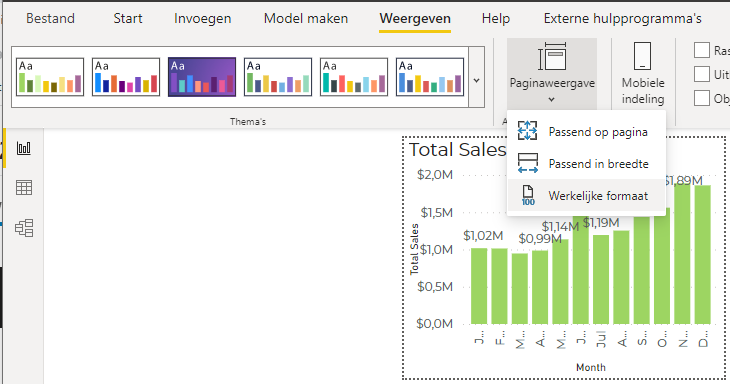Collapse the Paginaweergave dropdown chevron
Screen dimensions: 730x384
(x=552, y=99)
